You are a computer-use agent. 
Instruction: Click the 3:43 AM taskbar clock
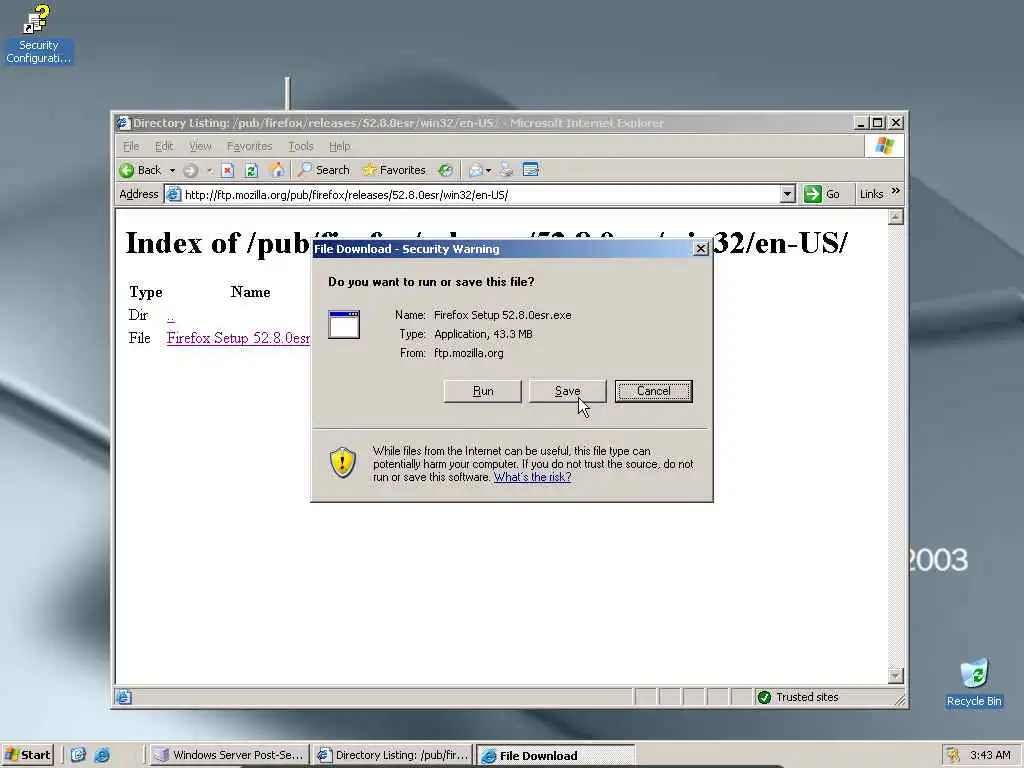pyautogui.click(x=990, y=755)
